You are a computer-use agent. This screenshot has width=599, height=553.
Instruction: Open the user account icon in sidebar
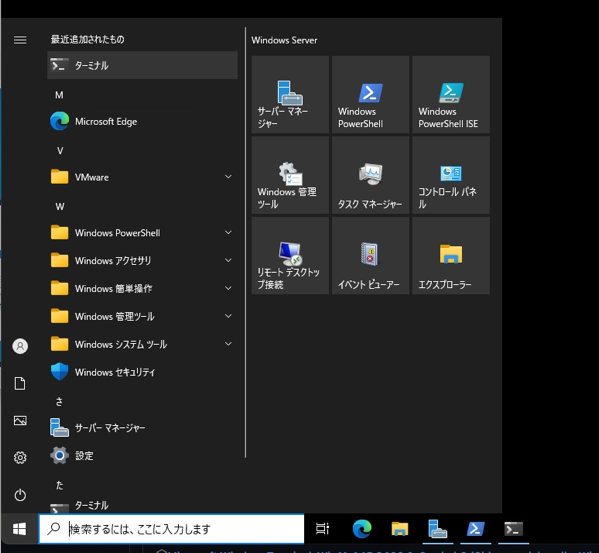pyautogui.click(x=20, y=346)
